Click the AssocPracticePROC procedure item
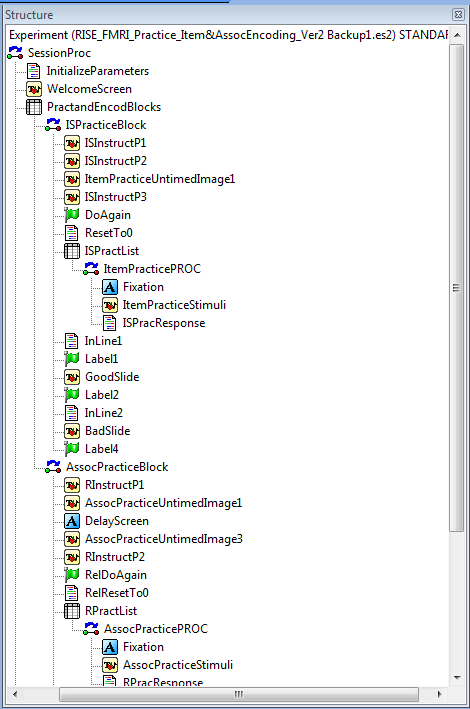The width and height of the screenshot is (470, 709). click(x=156, y=629)
